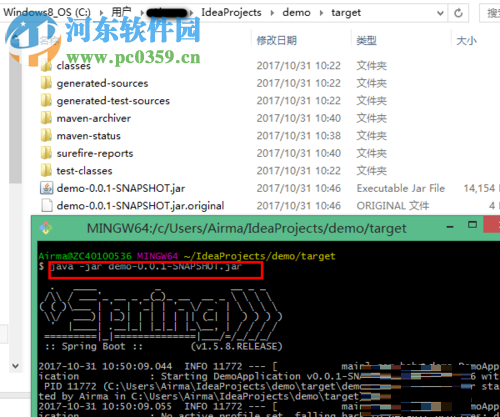Image resolution: width=500 pixels, height=417 pixels.
Task: Expand breadcrumb arrow after 用户
Action: coord(142,13)
